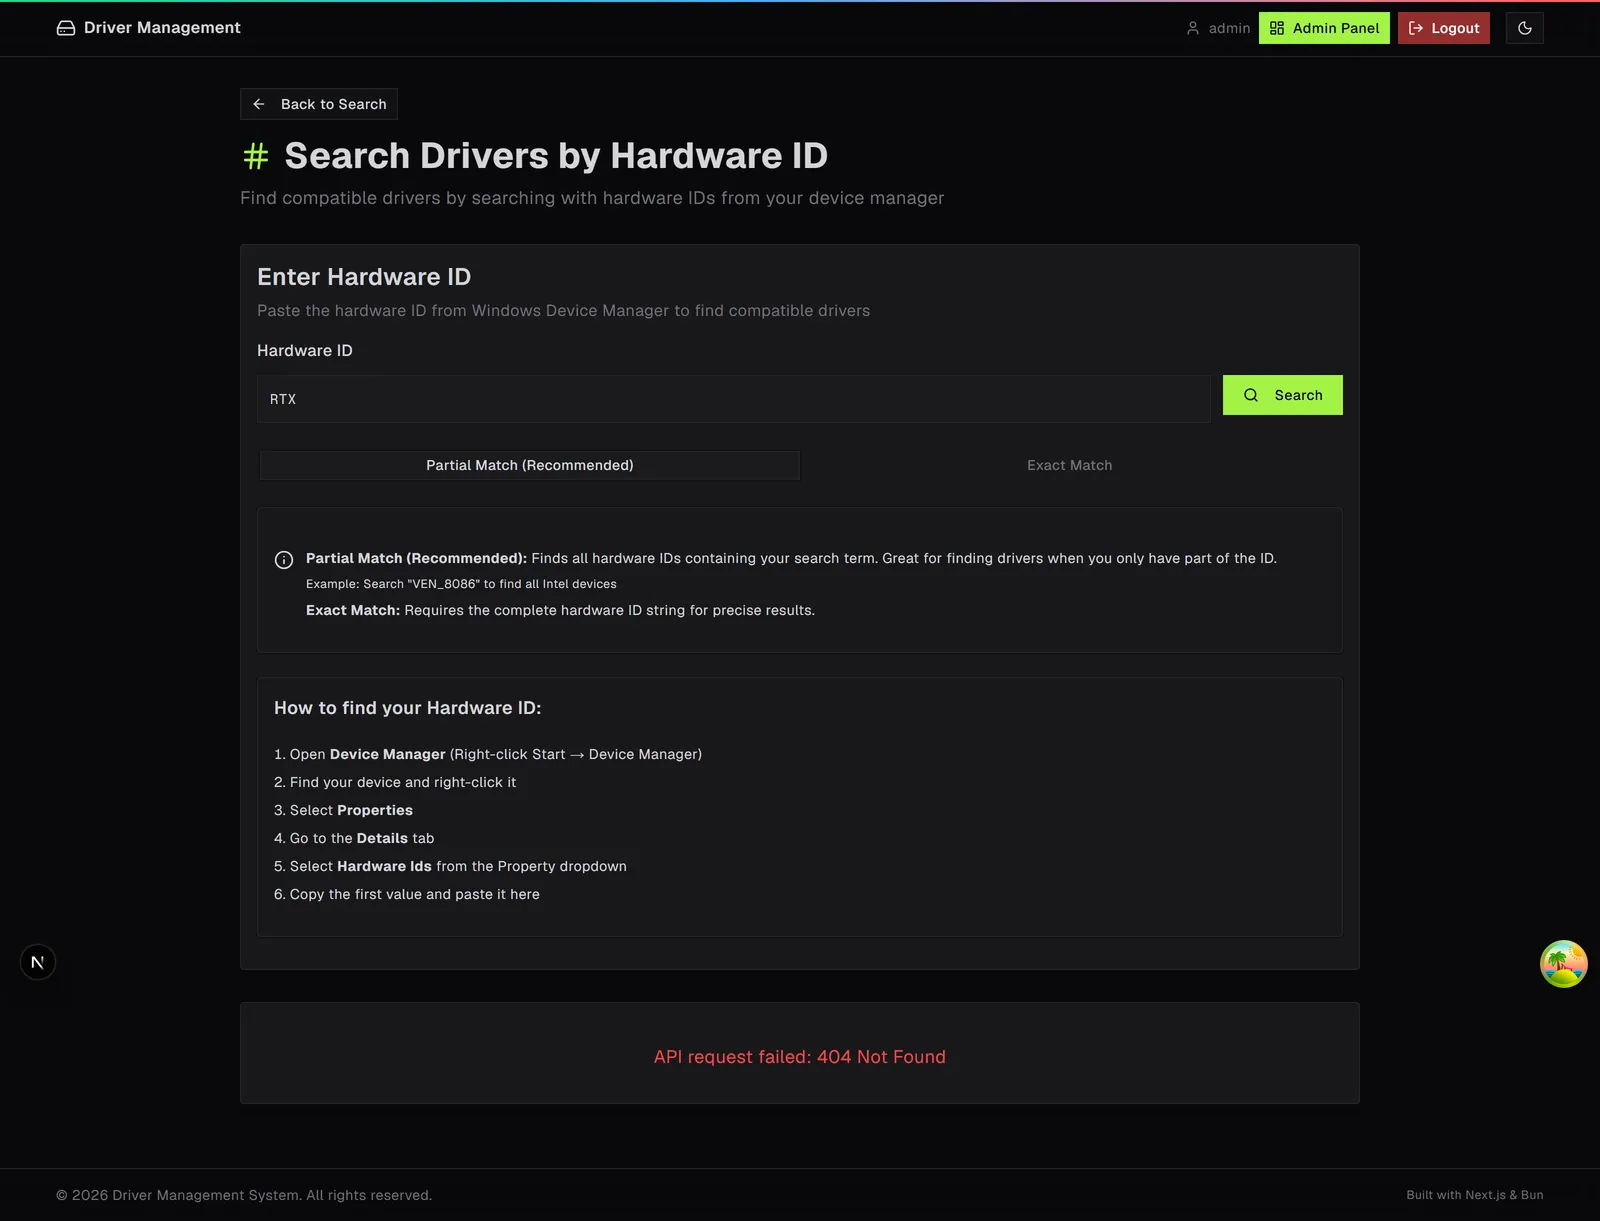The image size is (1600, 1221).
Task: Click the How to find your Hardware ID heading
Action: click(408, 708)
